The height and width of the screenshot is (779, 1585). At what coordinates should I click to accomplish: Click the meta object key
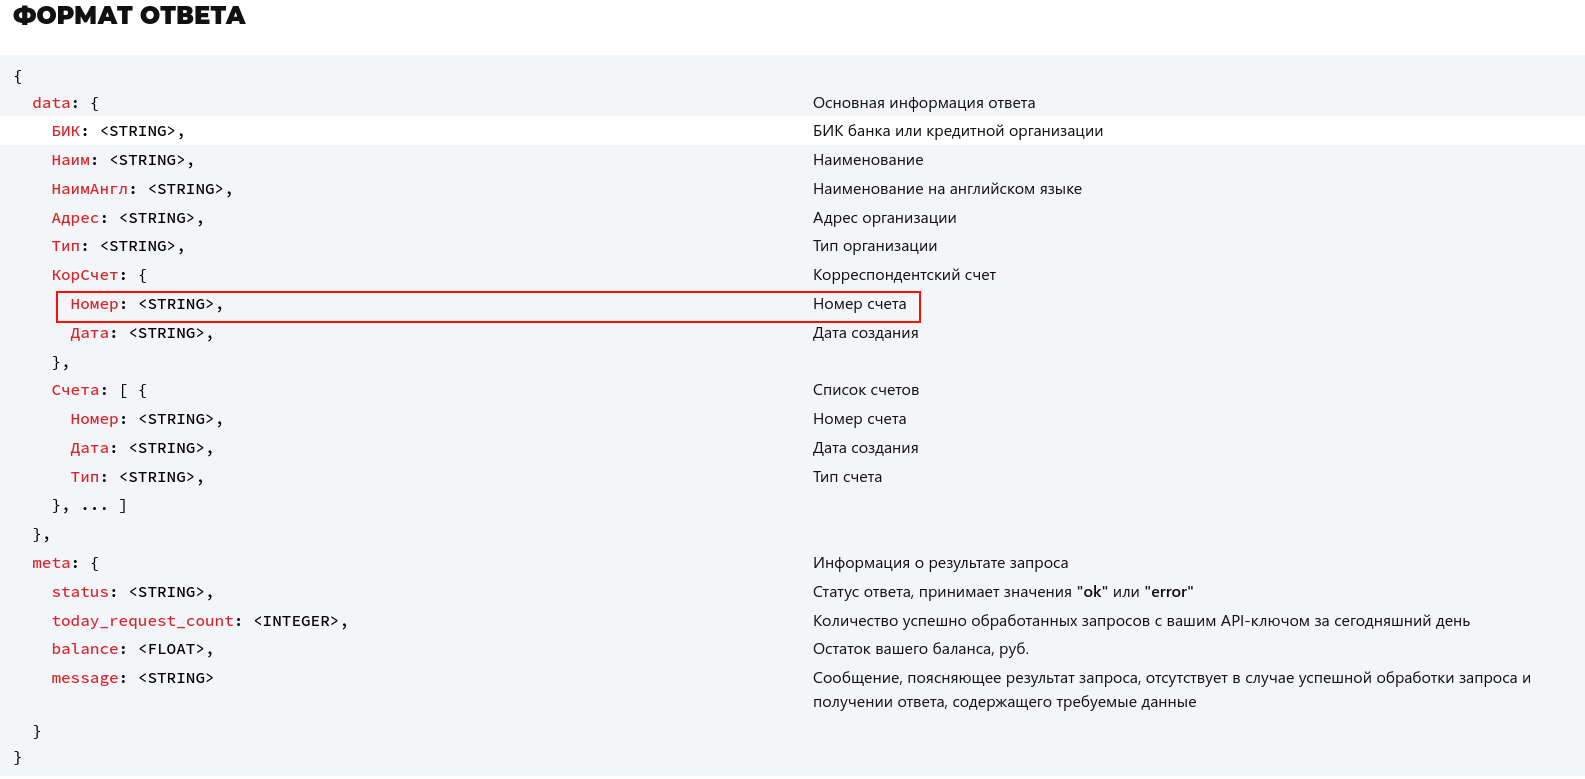point(51,563)
